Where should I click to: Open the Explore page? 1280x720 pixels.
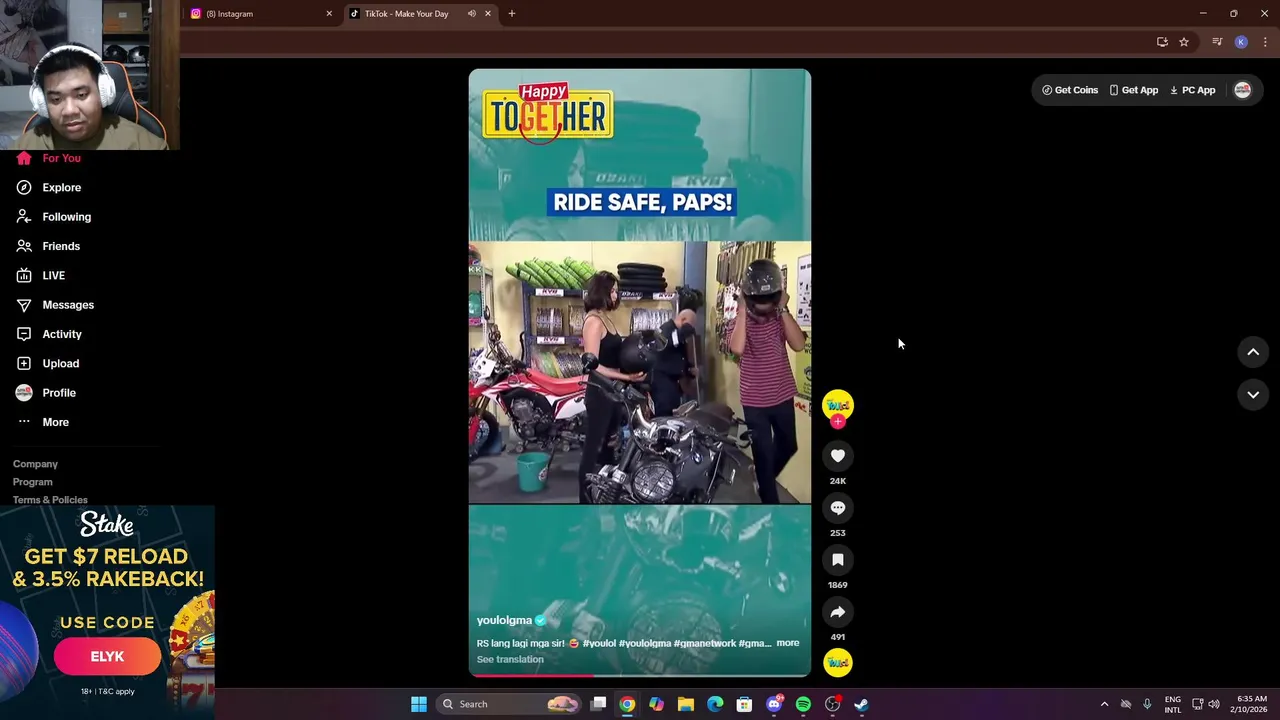48,187
